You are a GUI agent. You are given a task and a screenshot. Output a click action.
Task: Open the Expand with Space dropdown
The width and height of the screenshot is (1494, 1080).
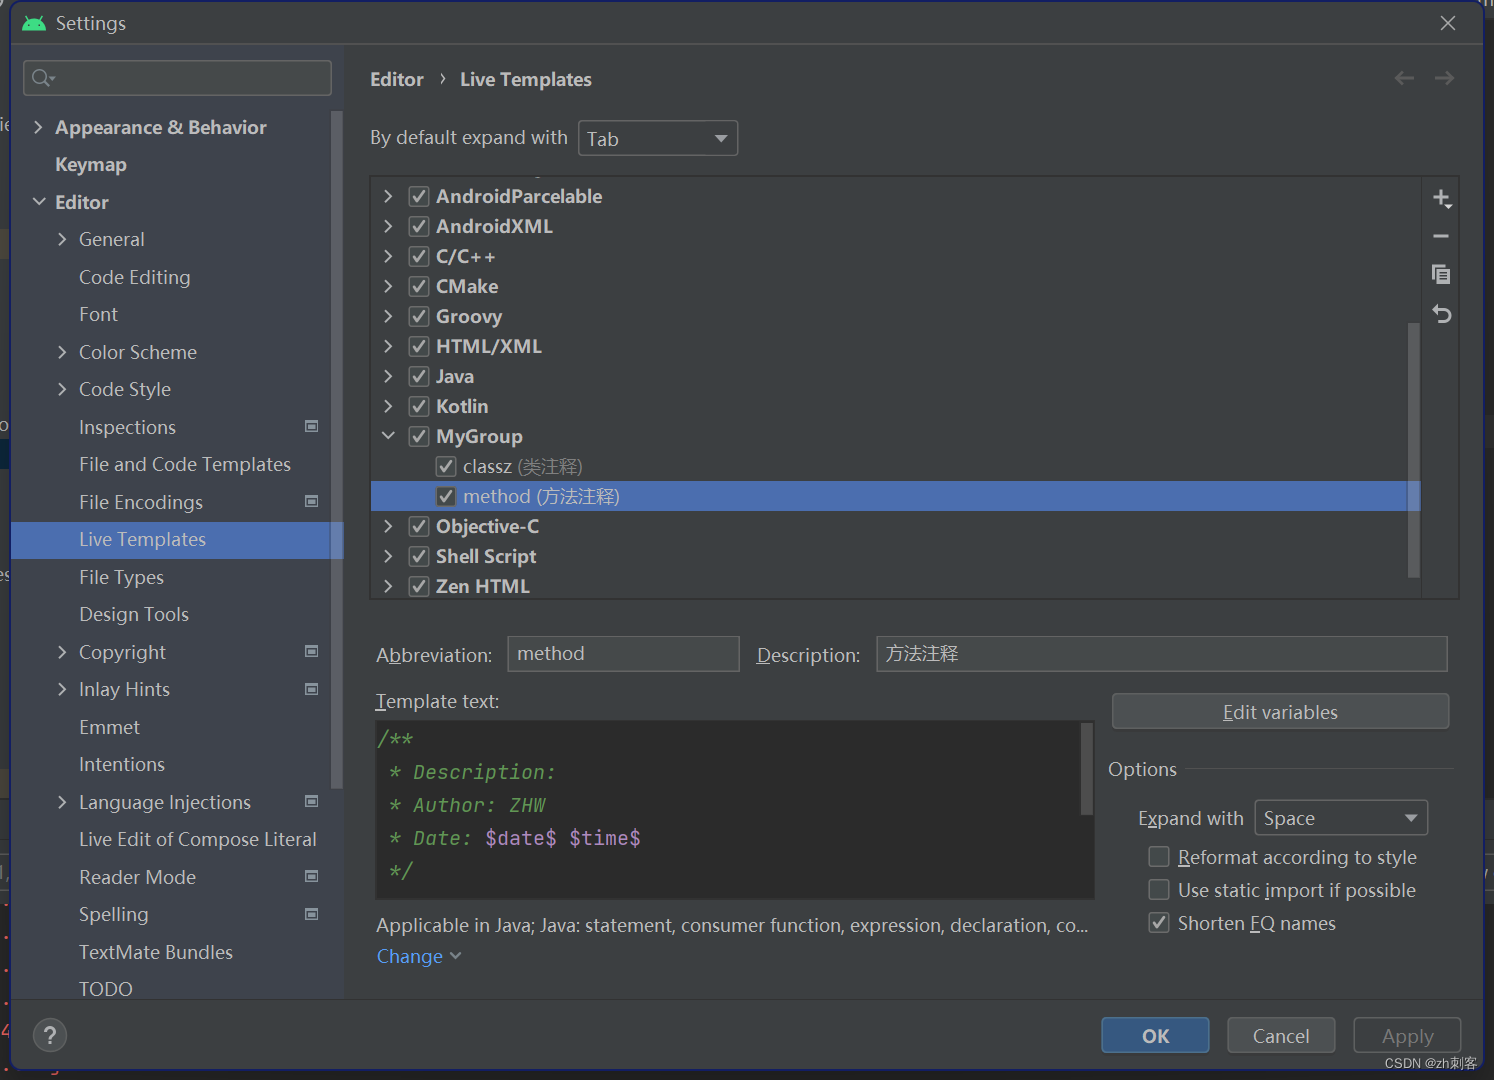coord(1340,817)
